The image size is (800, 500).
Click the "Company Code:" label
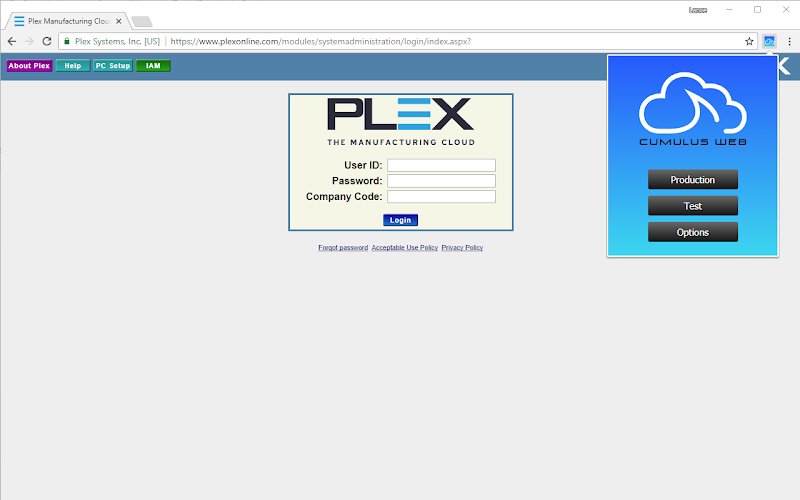344,196
